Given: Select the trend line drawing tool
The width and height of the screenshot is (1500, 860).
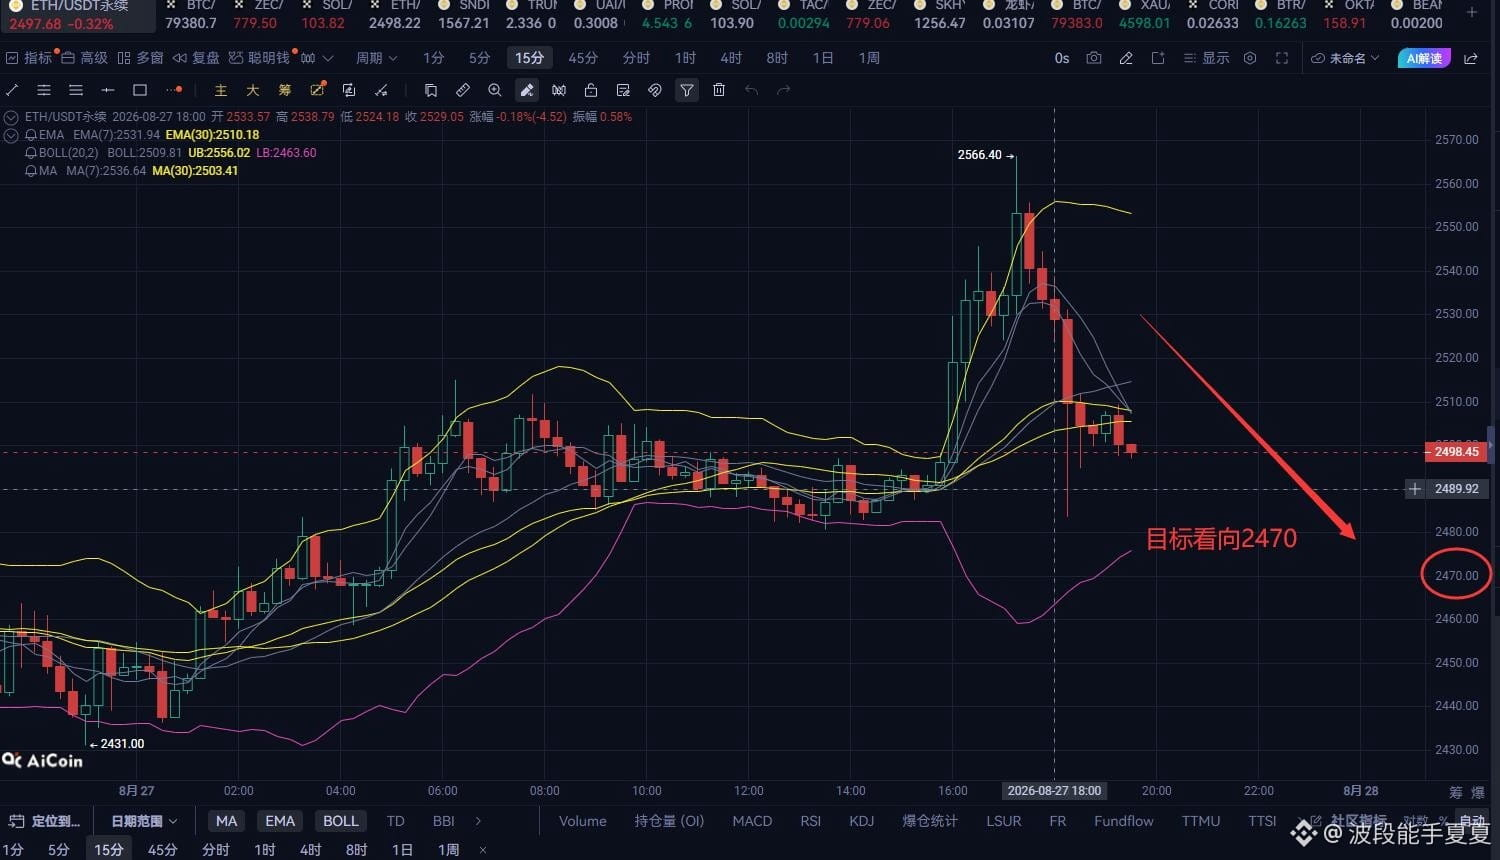Looking at the screenshot, I should 13,90.
